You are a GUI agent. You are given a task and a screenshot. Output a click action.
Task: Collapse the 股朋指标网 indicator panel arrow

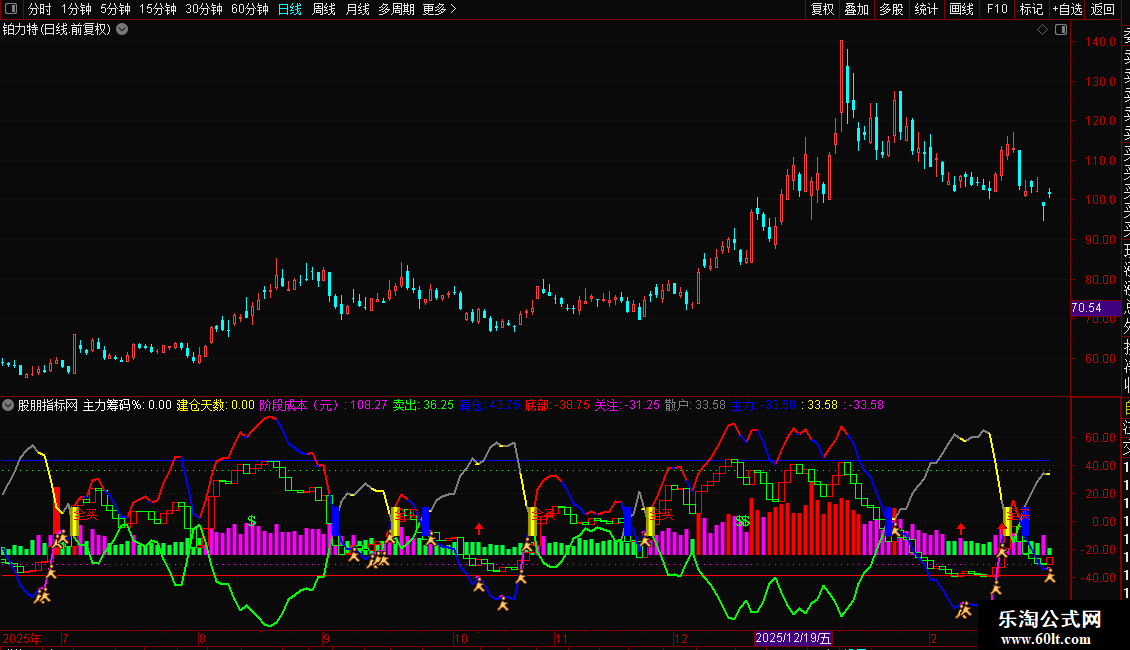[x=8, y=405]
